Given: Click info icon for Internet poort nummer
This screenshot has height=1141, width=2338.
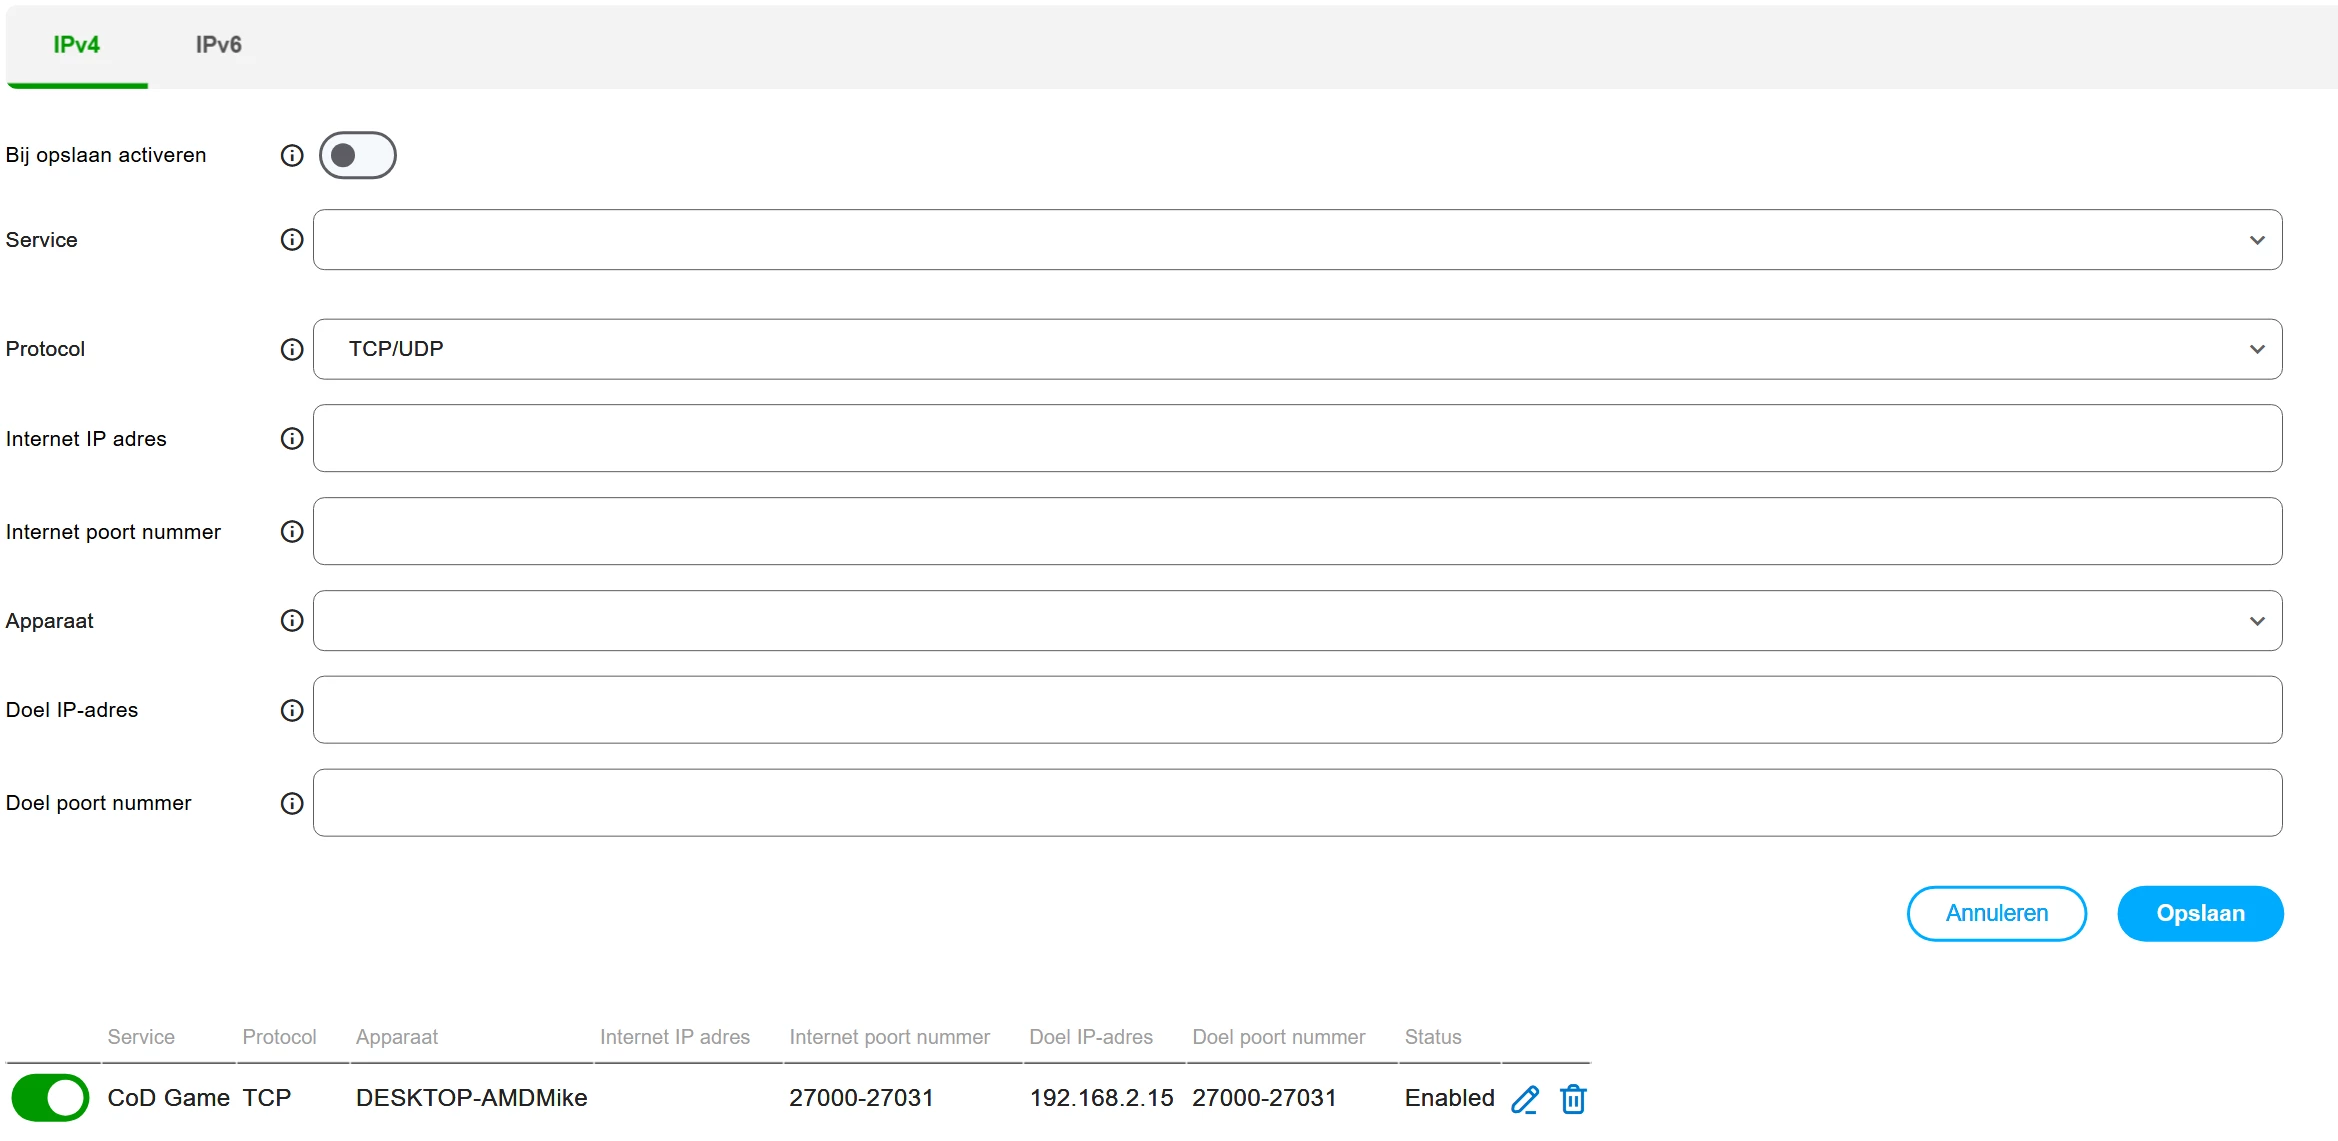Looking at the screenshot, I should pos(291,532).
